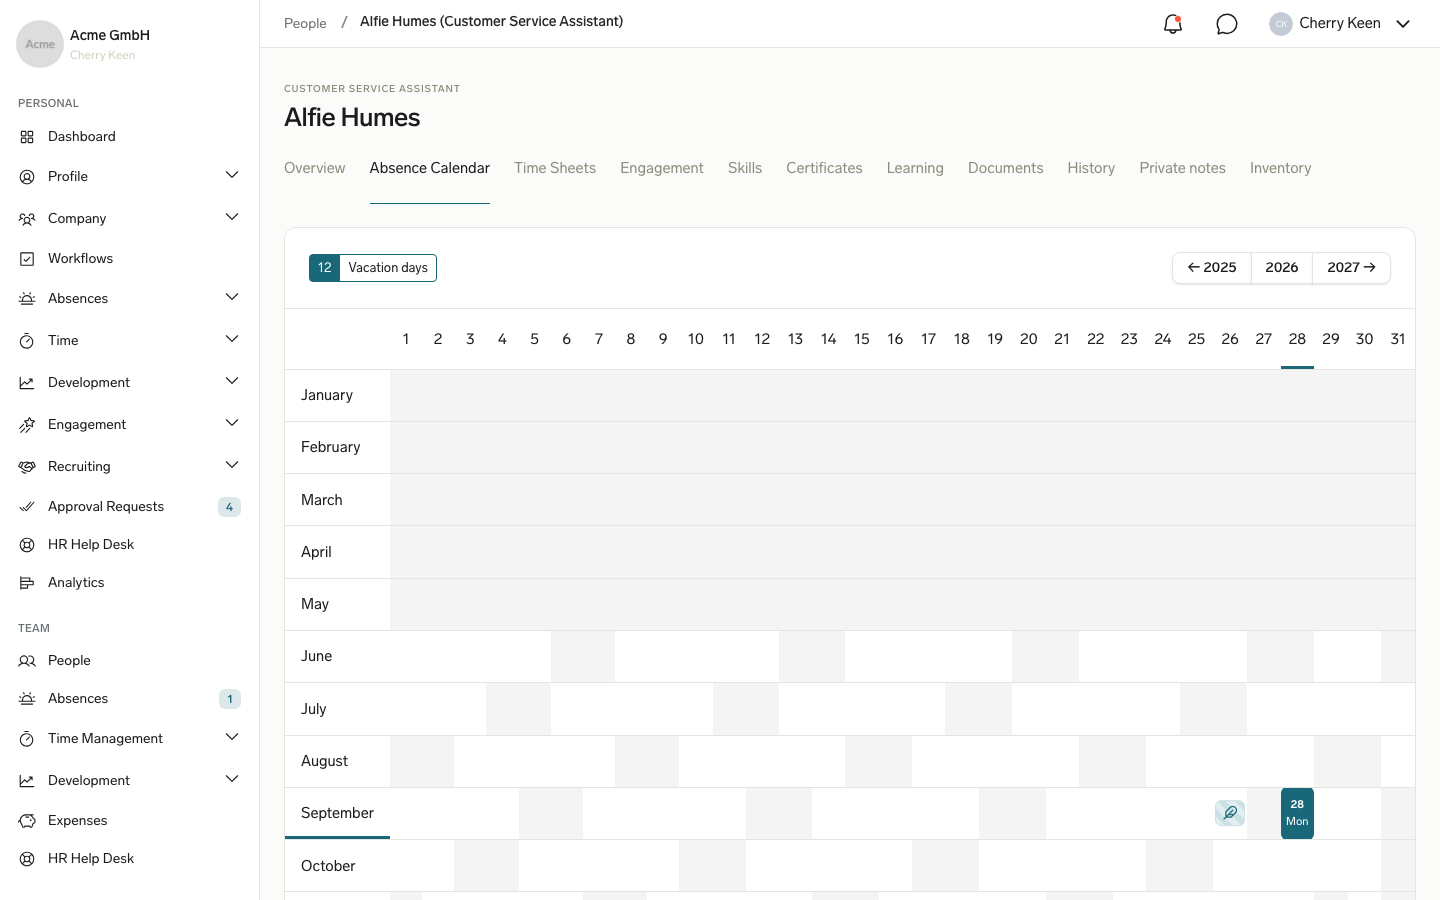
Task: Click the Team Absences sun icon
Action: click(x=27, y=699)
